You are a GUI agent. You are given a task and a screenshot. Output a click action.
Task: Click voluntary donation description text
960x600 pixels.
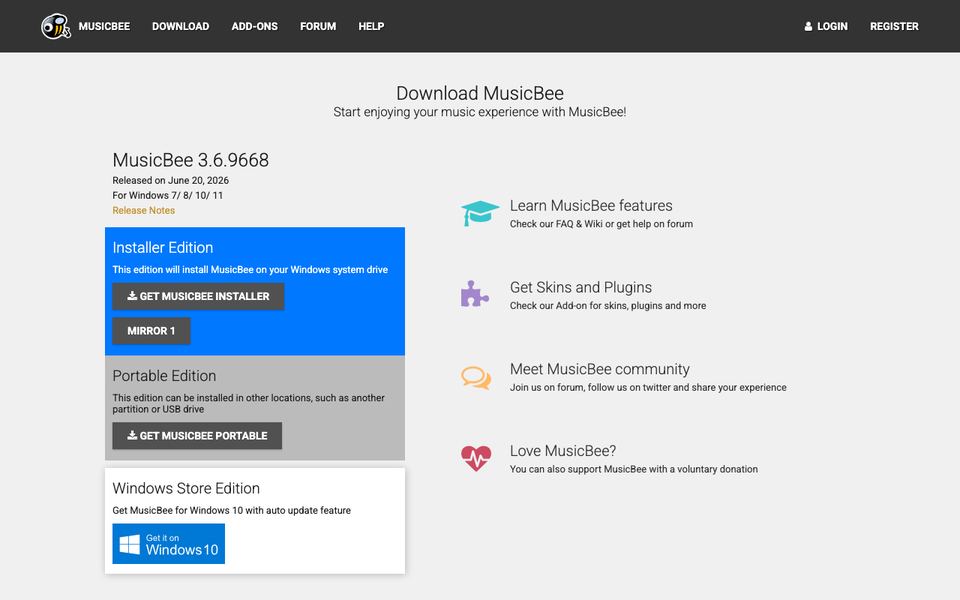(x=634, y=470)
